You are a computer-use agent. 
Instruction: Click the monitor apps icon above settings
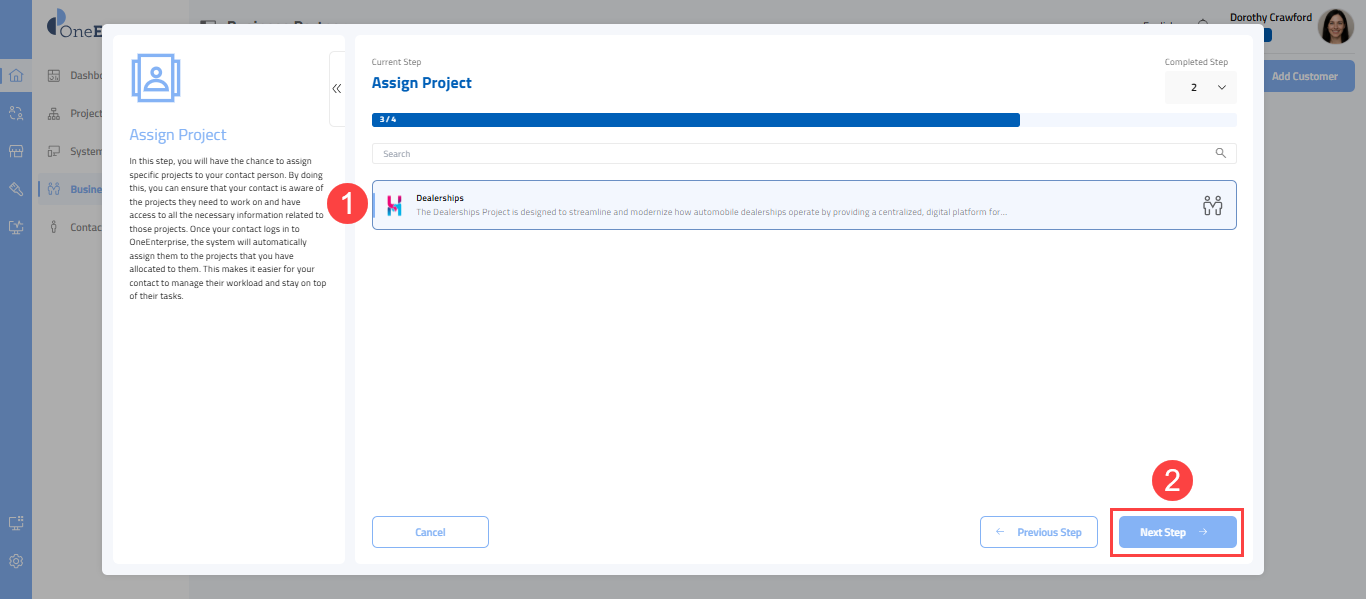16,523
